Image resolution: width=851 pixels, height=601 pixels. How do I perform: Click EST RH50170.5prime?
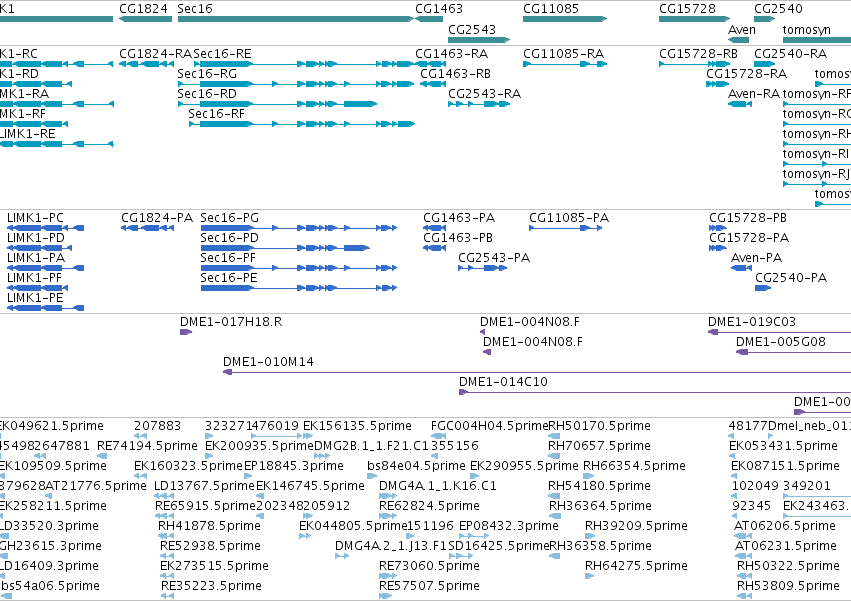click(x=600, y=426)
